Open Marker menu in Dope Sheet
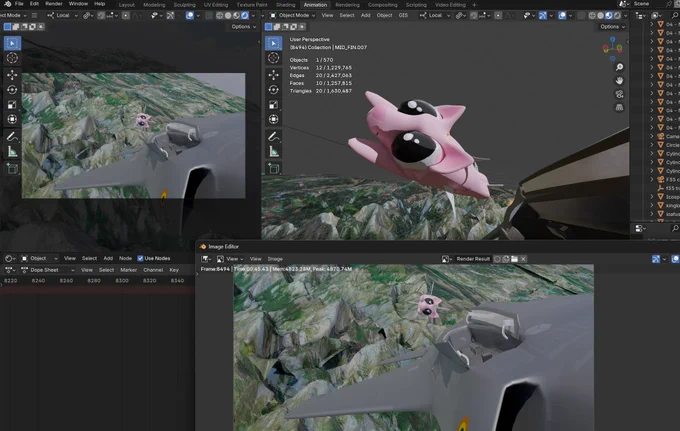The height and width of the screenshot is (431, 680). [128, 270]
